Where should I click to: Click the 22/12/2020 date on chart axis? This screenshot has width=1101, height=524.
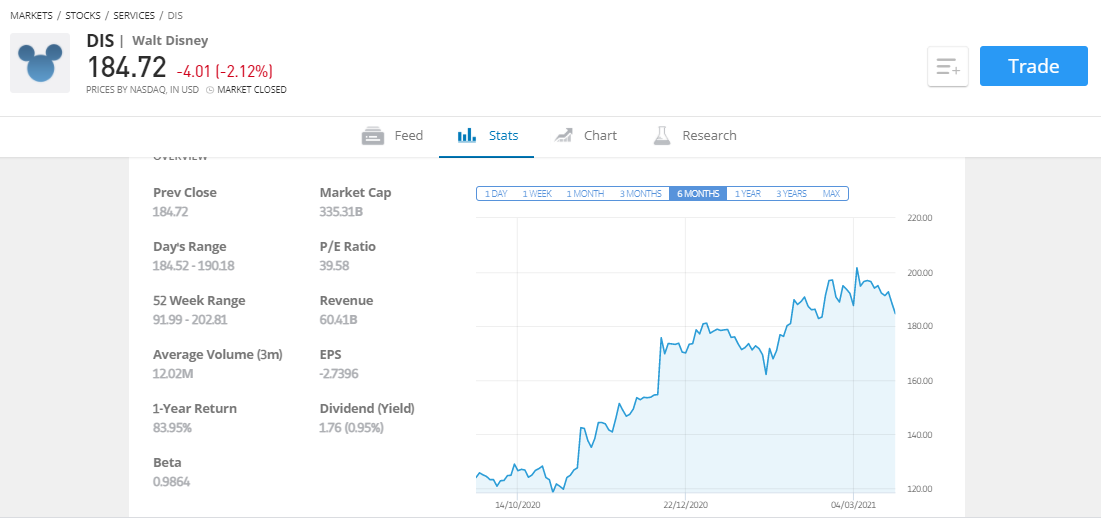[685, 505]
